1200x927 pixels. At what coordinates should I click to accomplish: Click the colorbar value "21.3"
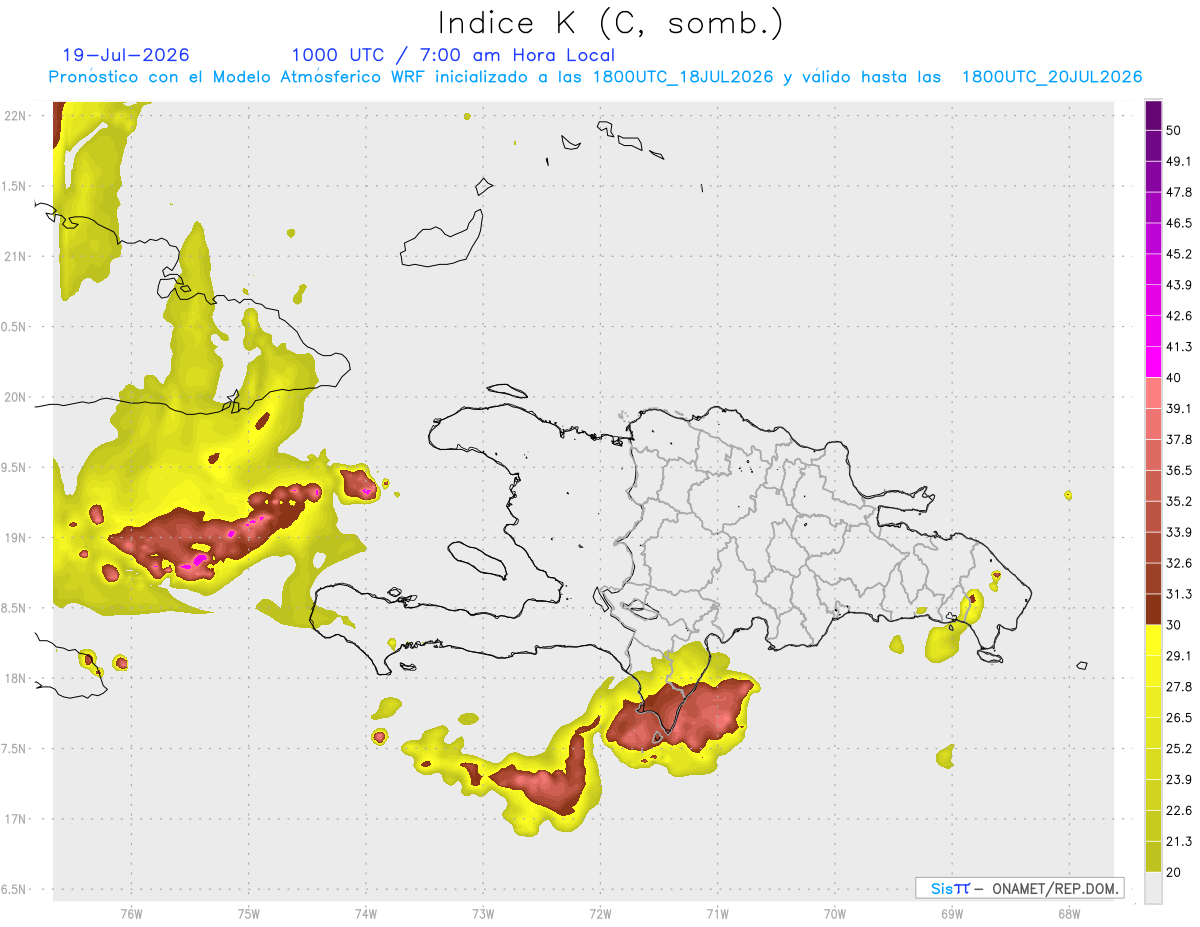(1180, 842)
